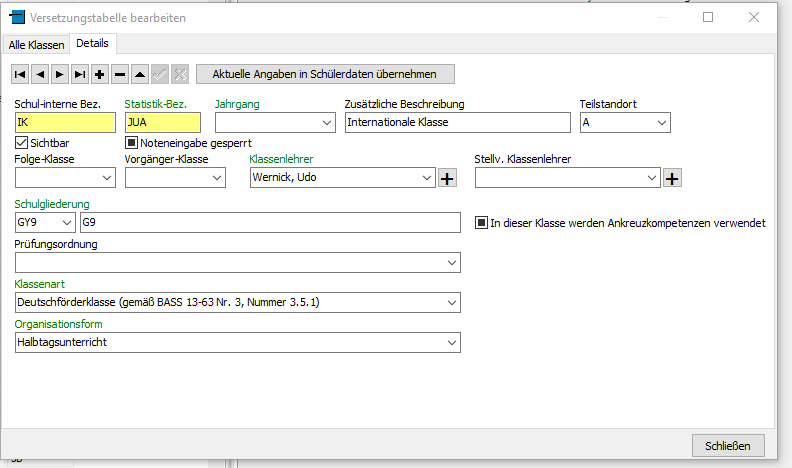792x468 pixels.
Task: Toggle Ankreuzkompetenzen verwendet checkbox
Action: tap(481, 223)
